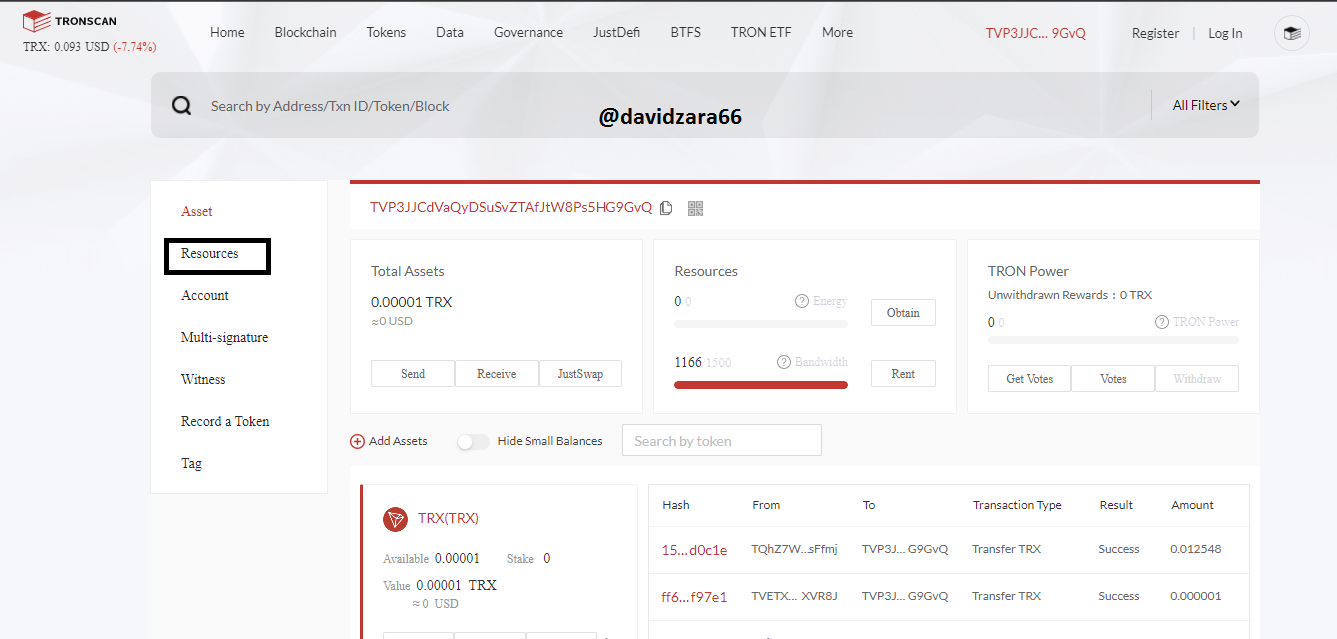Click the Total Assets value 0.00001 TRX
The width and height of the screenshot is (1337, 639).
point(411,302)
